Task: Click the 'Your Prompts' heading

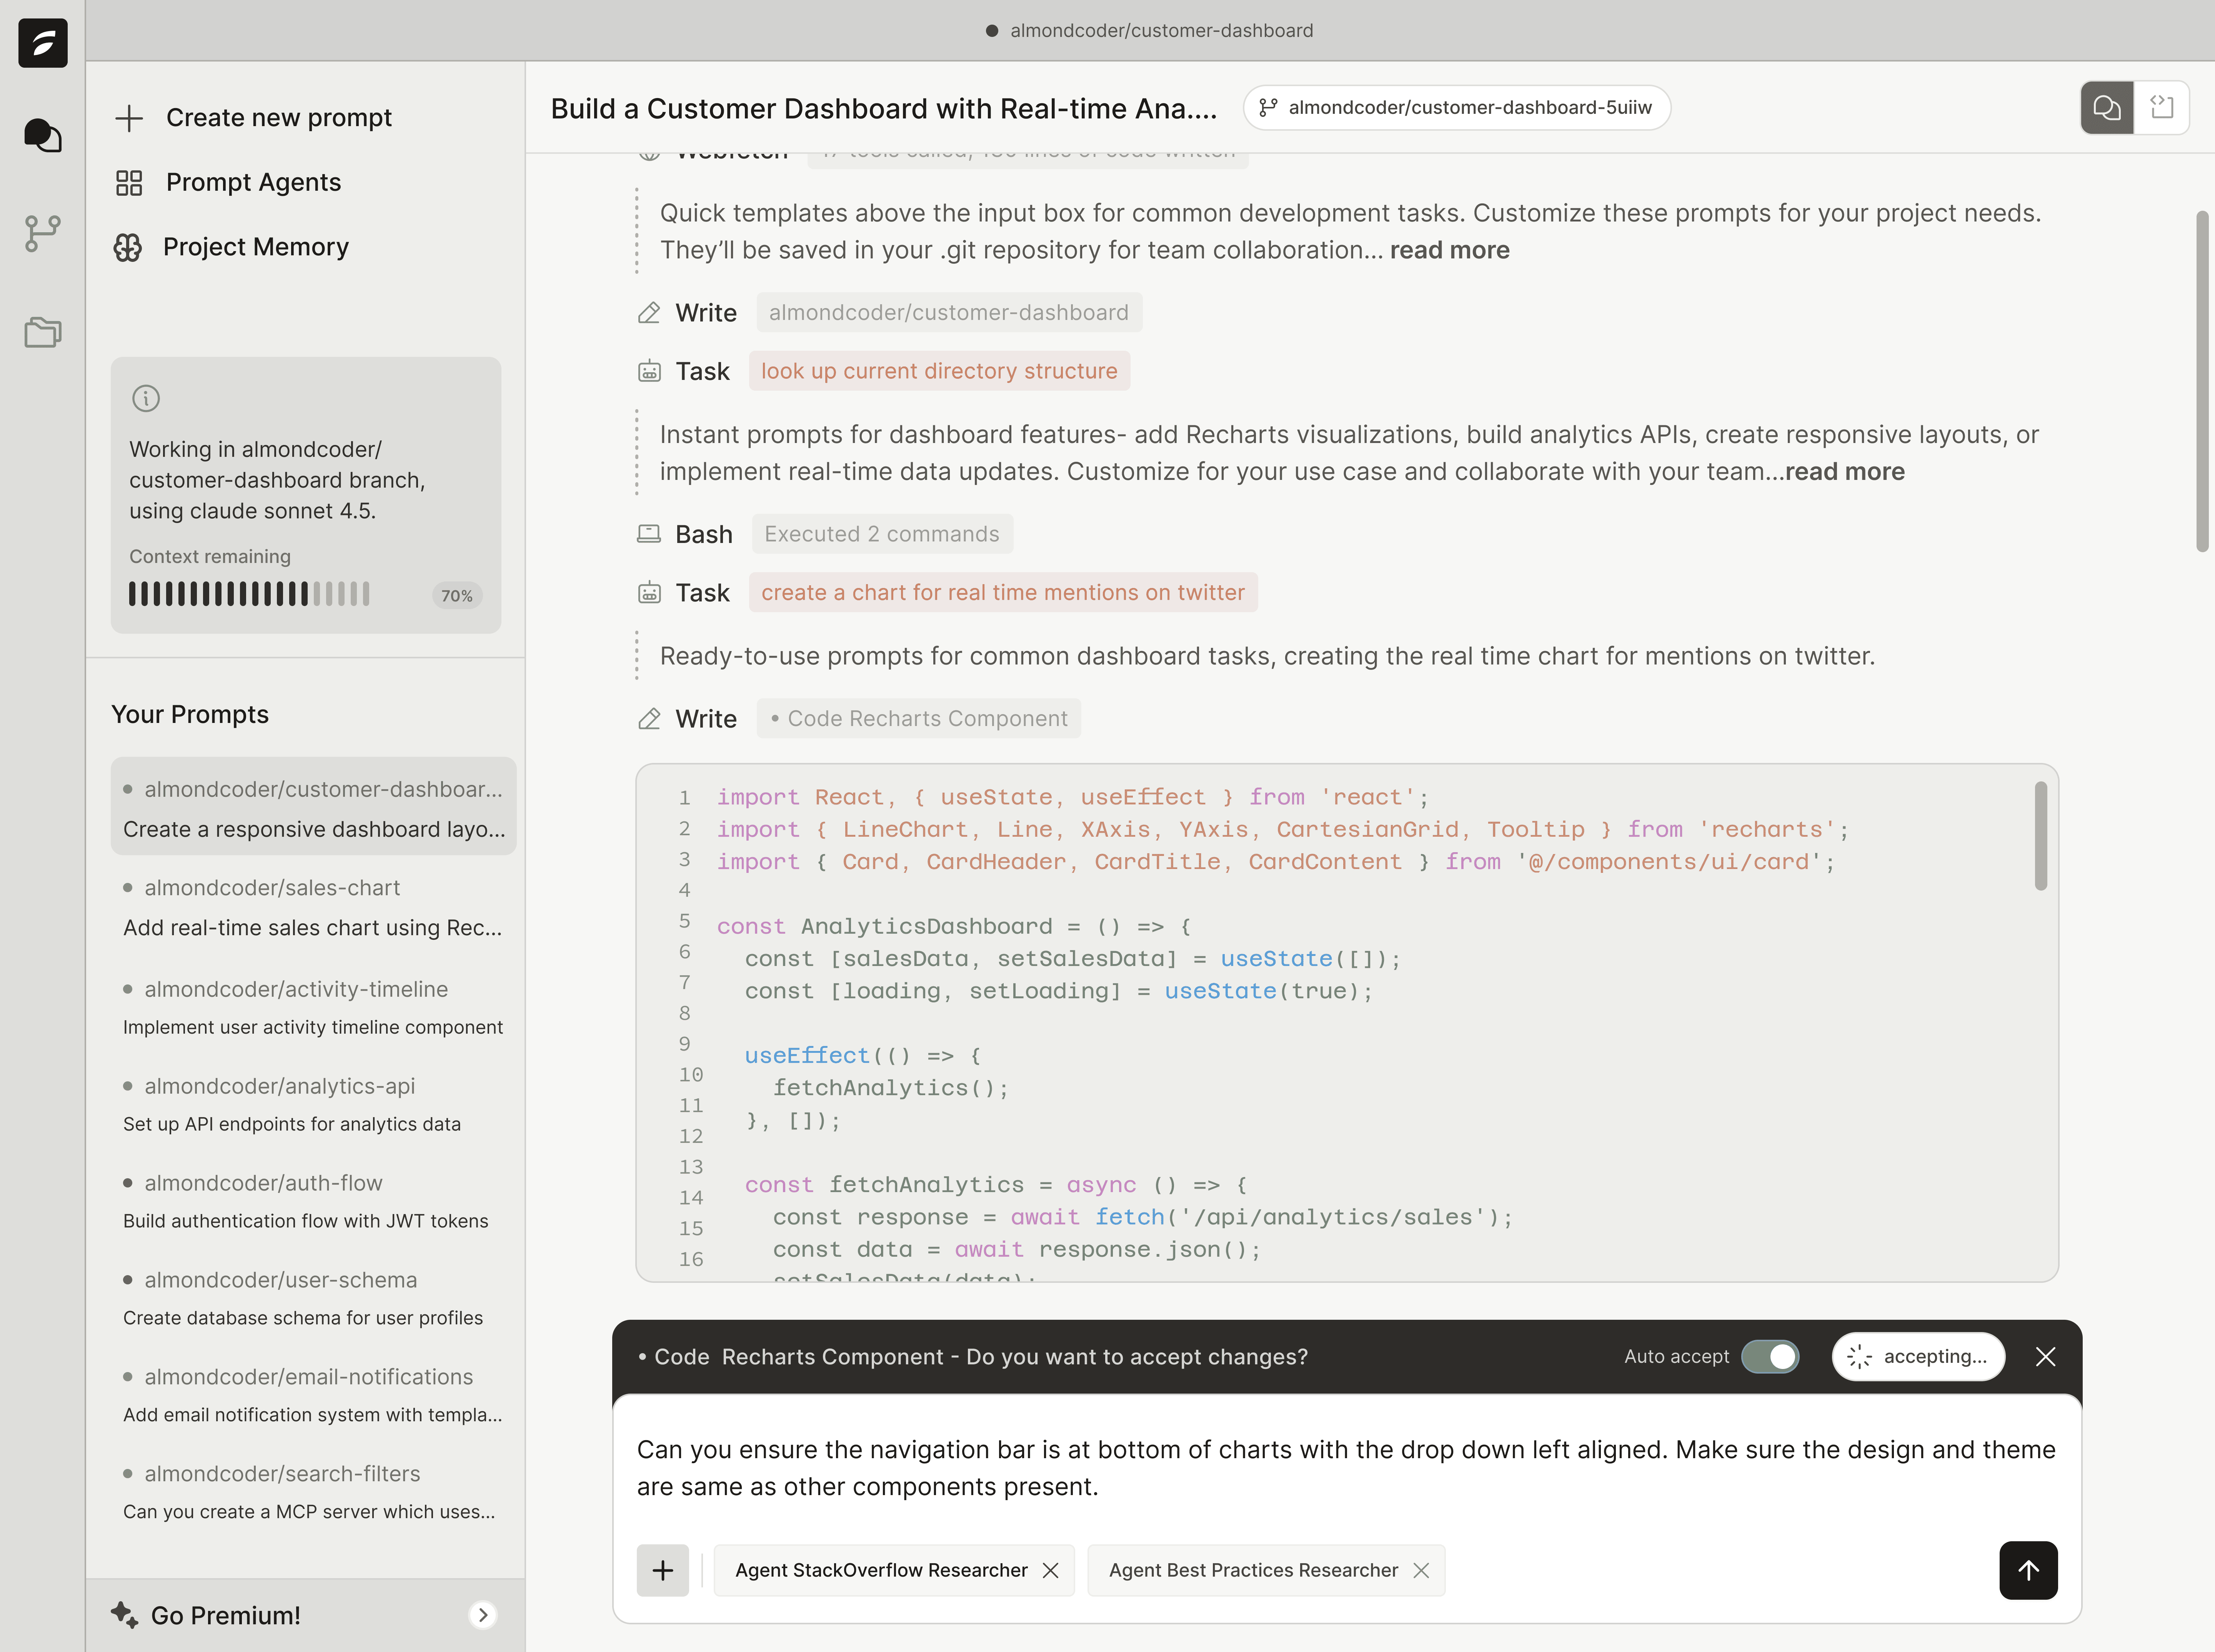Action: [x=190, y=714]
